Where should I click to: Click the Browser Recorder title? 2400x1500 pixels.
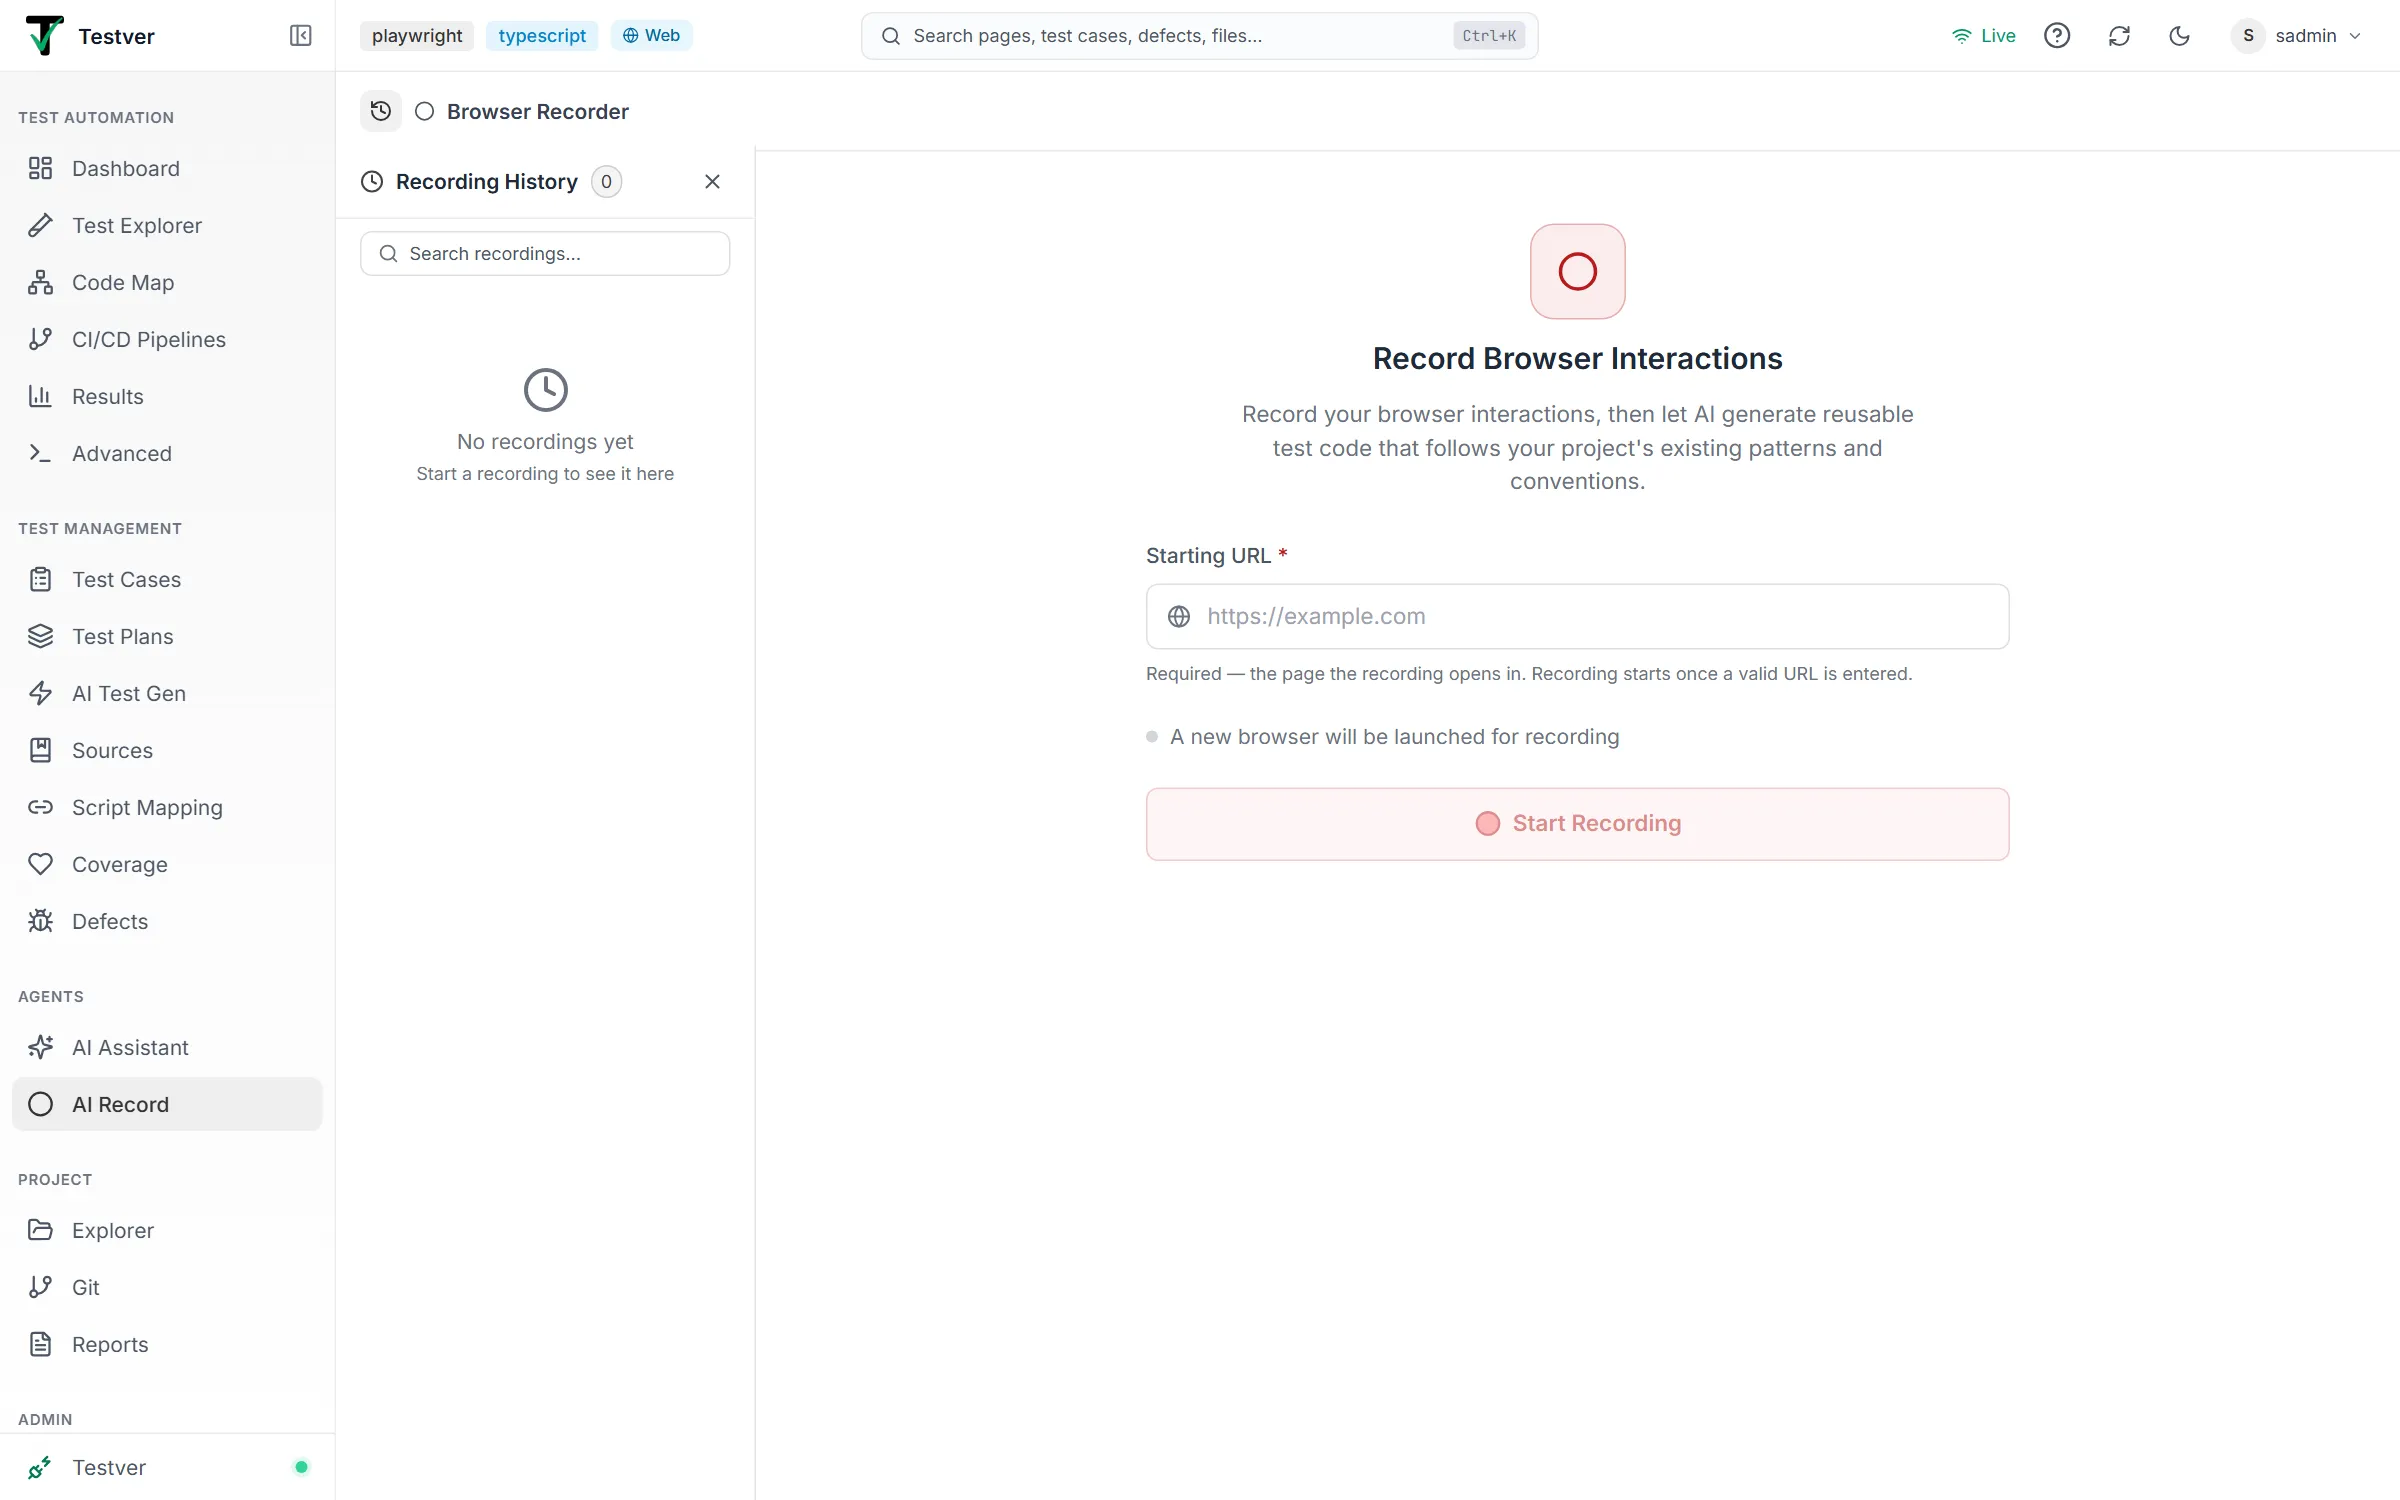coord(537,111)
